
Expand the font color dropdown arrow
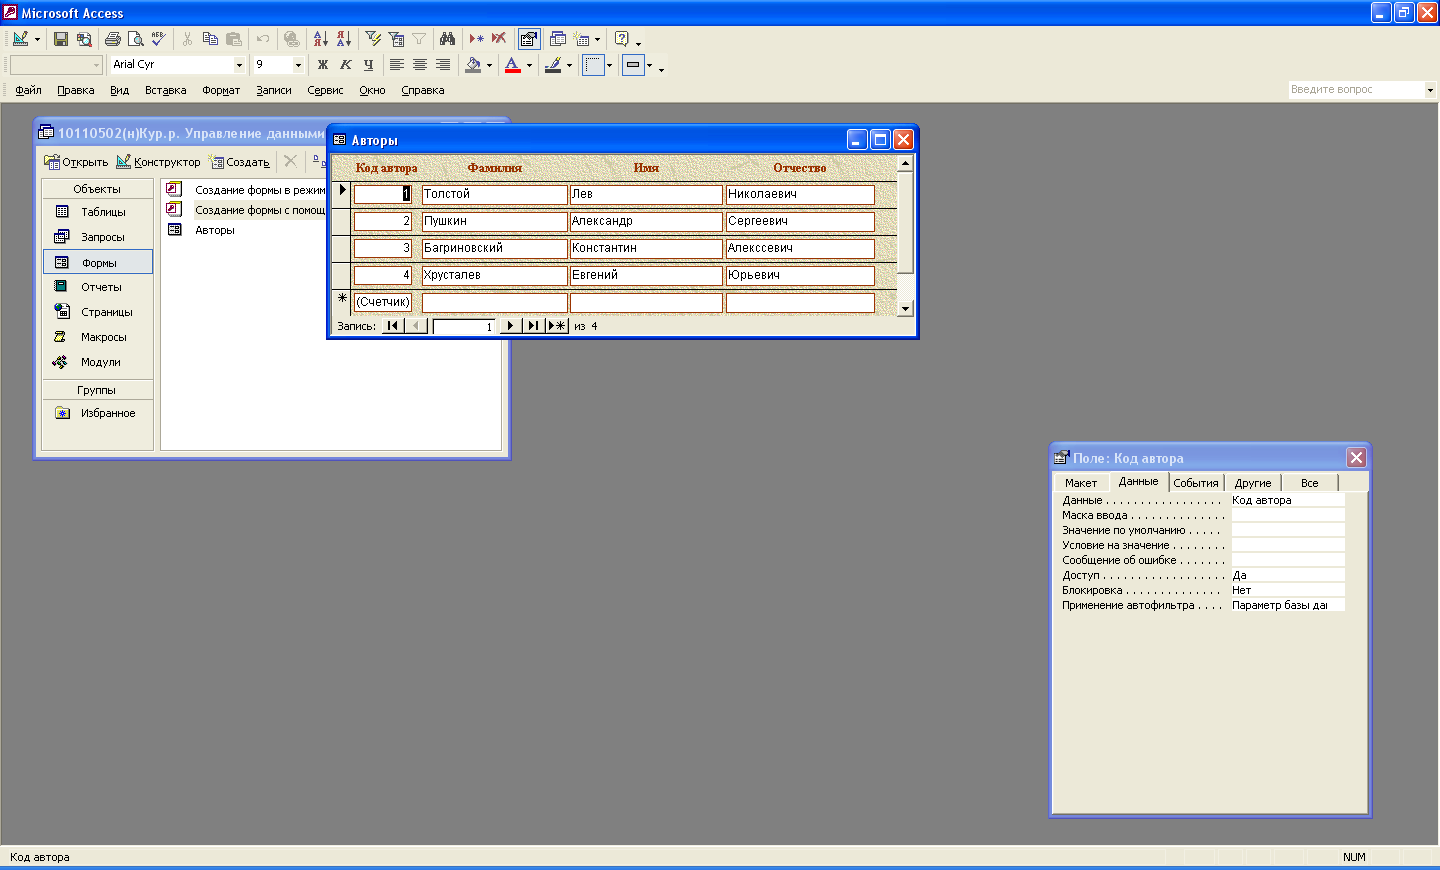coord(529,66)
